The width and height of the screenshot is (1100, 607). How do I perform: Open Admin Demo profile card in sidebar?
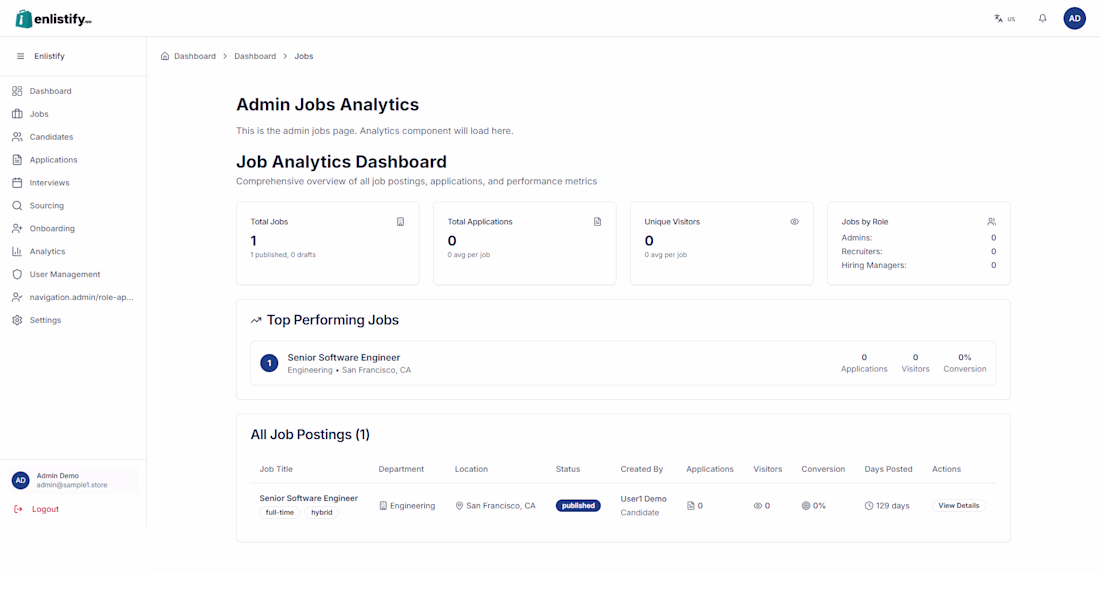coord(73,480)
